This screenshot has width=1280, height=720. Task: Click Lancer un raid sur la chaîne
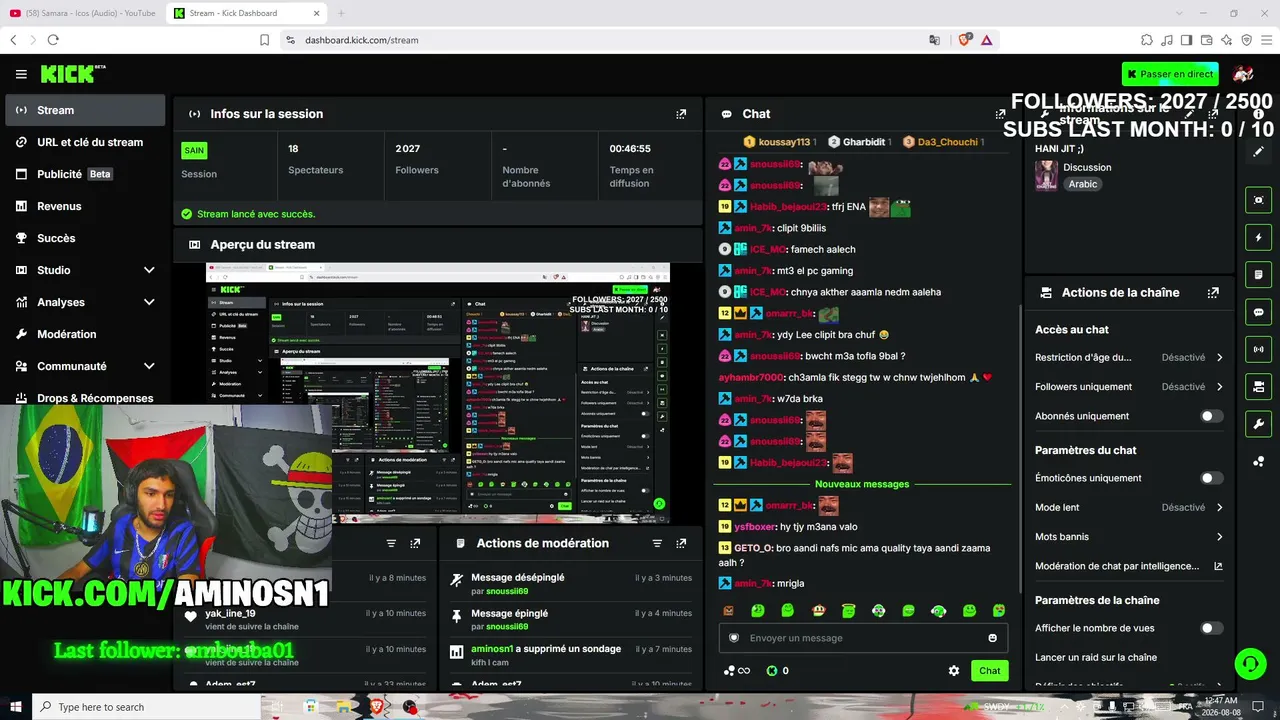coord(1096,658)
